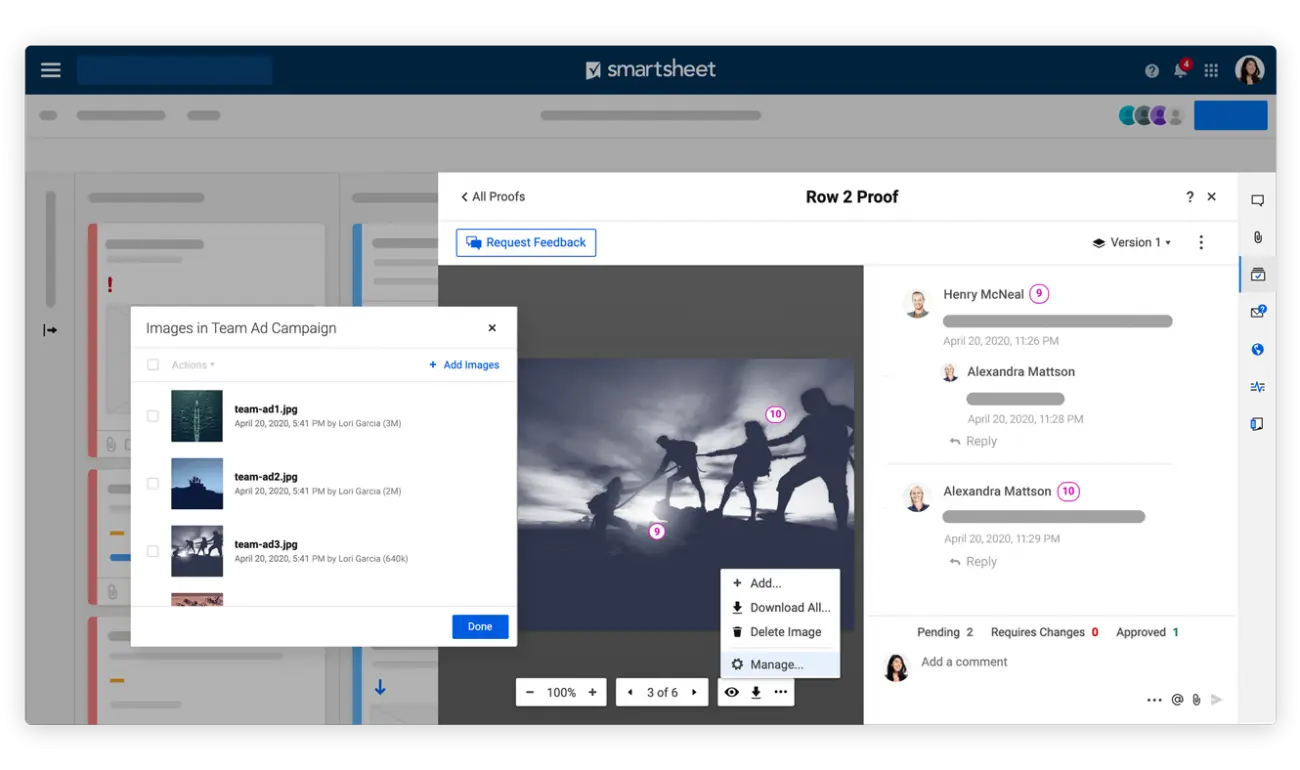Open the app launcher grid icon

click(1211, 70)
